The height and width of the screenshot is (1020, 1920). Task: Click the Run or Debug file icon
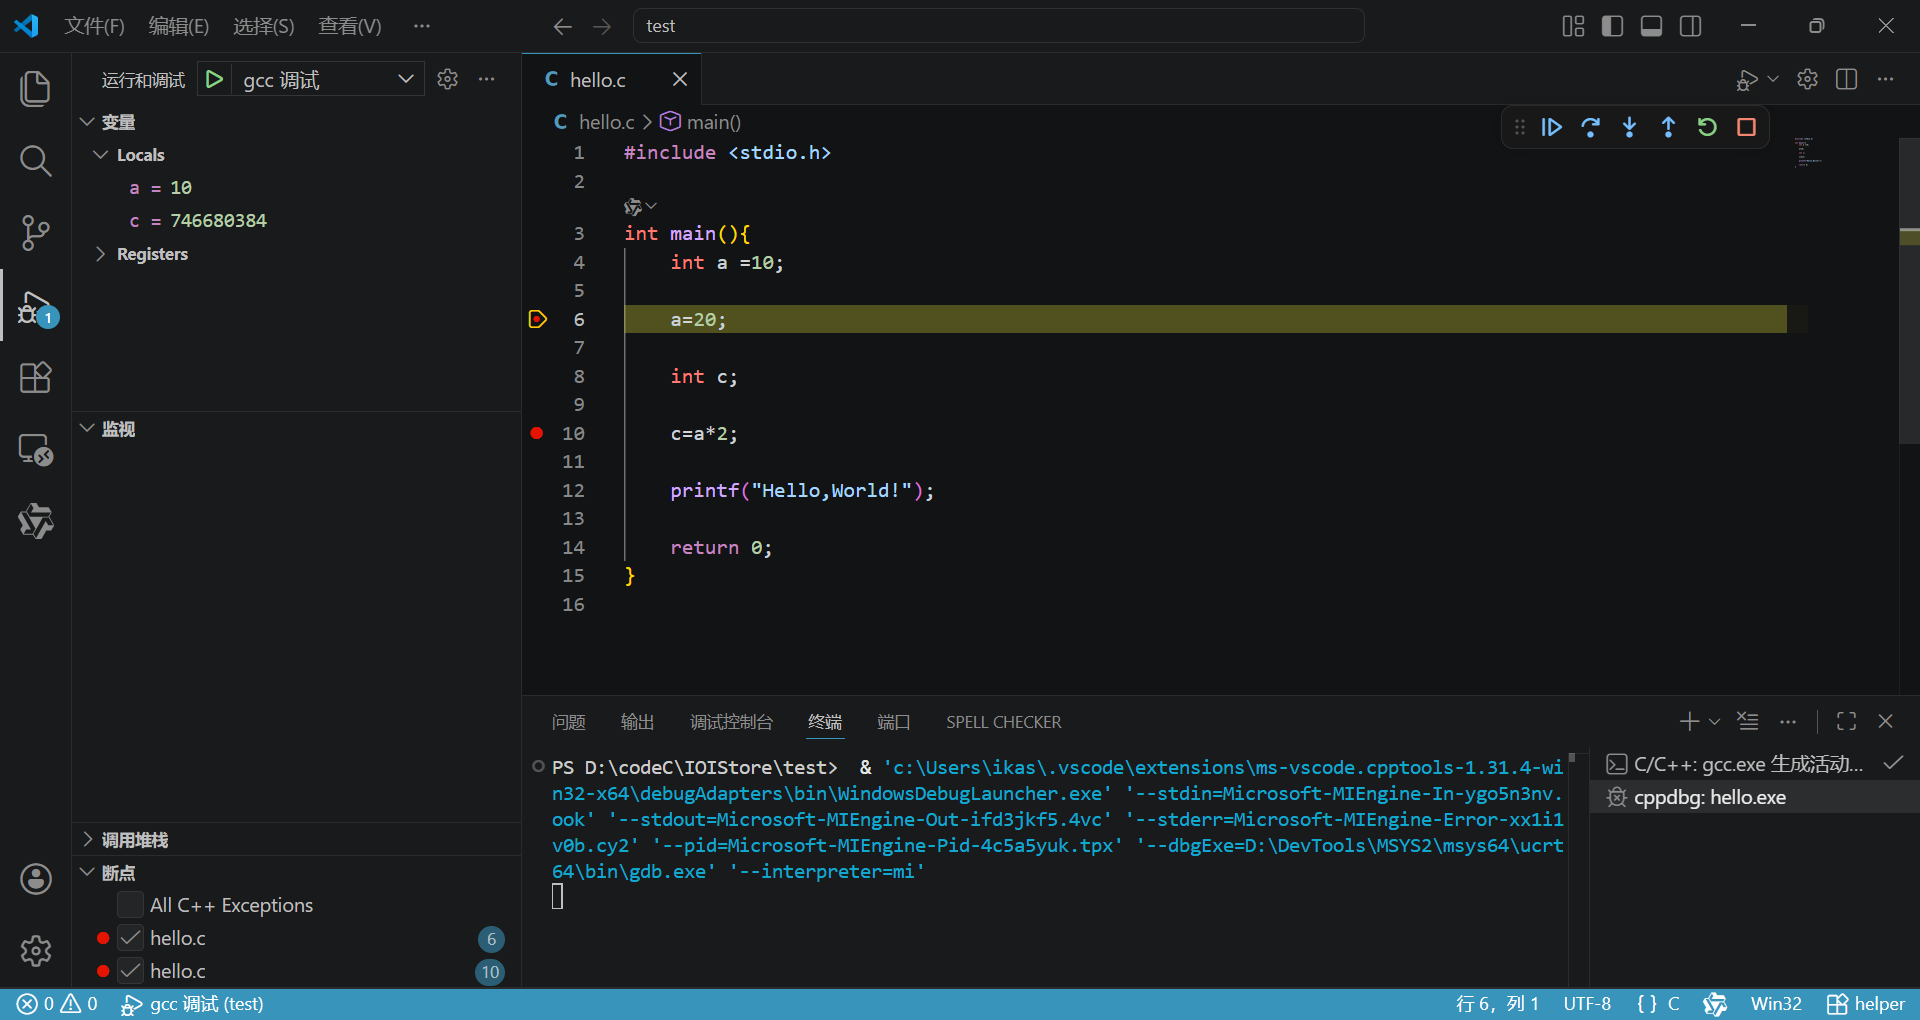(1746, 79)
